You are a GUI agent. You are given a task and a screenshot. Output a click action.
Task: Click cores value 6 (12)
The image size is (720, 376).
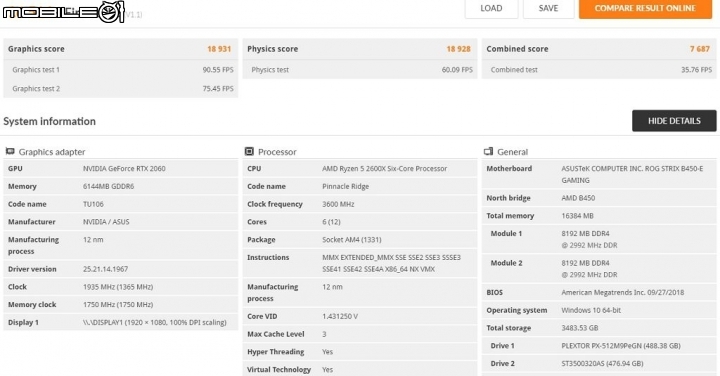pos(331,222)
